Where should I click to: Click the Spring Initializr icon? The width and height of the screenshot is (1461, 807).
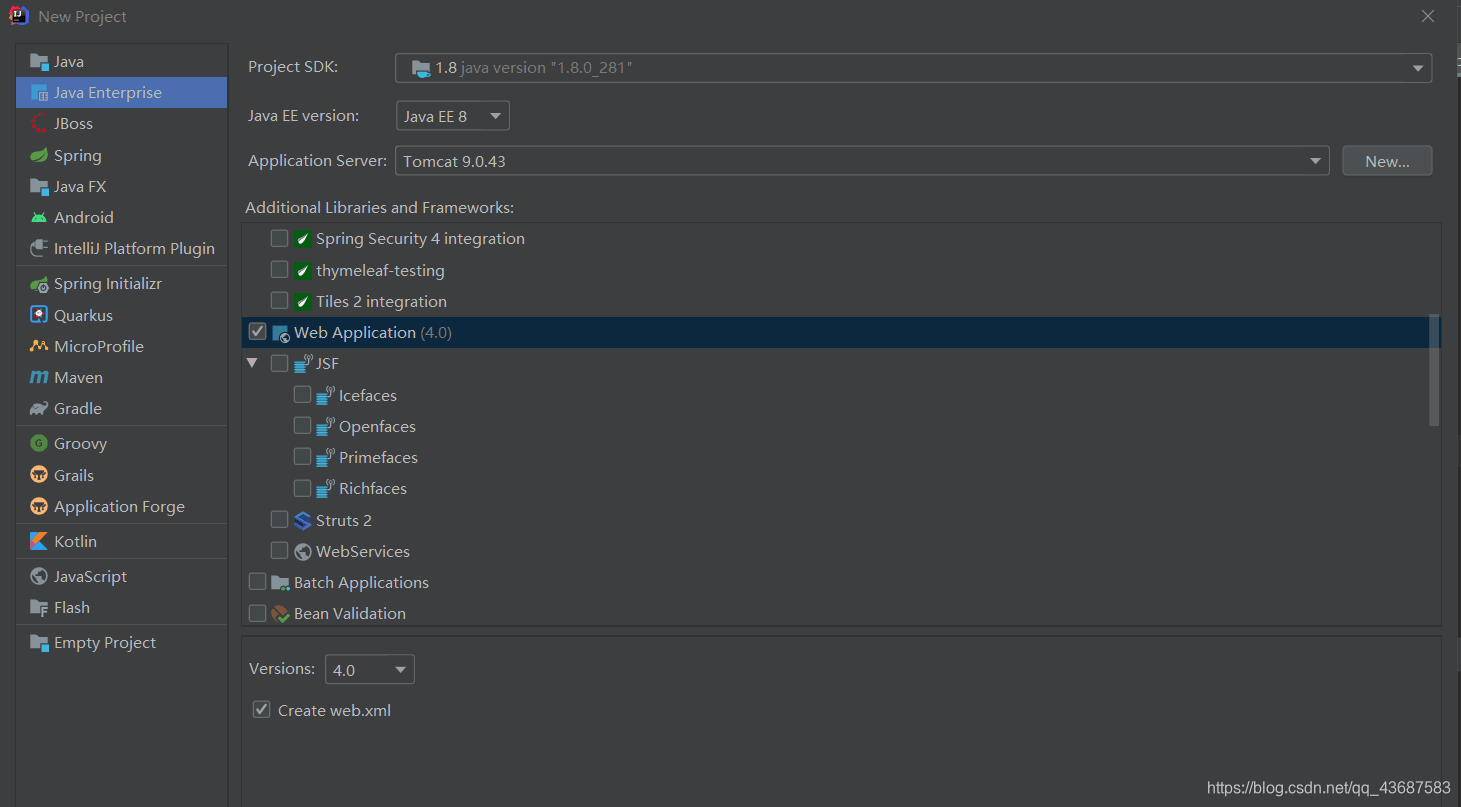(39, 284)
